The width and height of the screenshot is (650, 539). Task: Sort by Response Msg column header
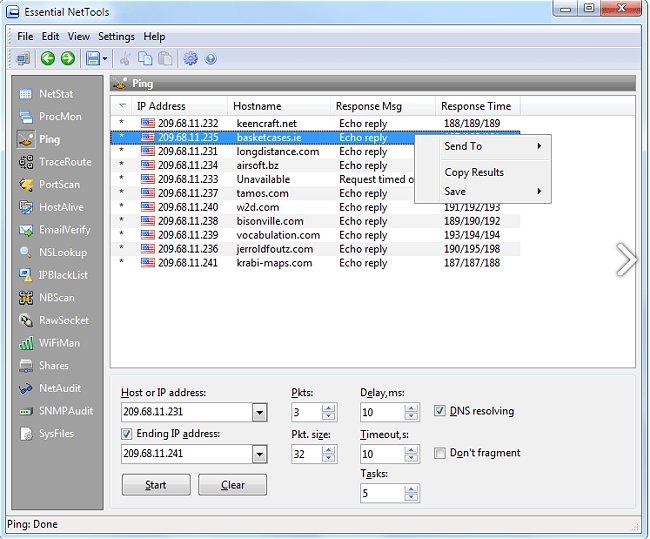click(383, 106)
